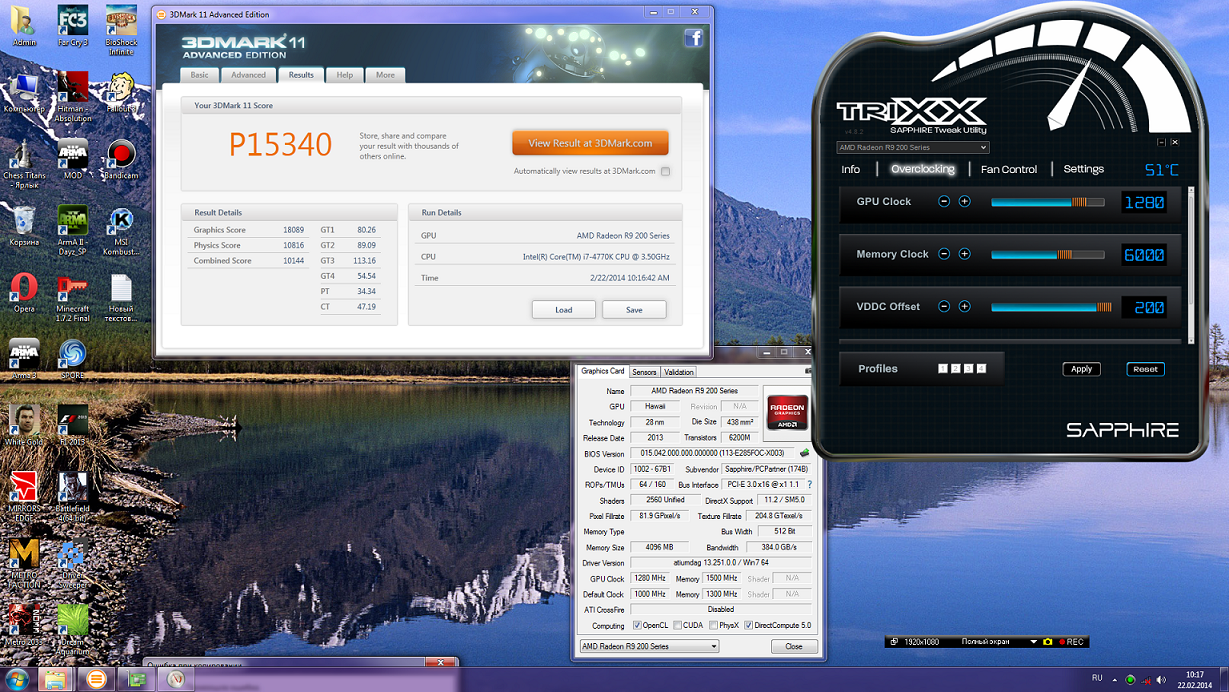Open the Help tab in 3DMark 11
Image resolution: width=1229 pixels, height=692 pixels.
point(345,75)
